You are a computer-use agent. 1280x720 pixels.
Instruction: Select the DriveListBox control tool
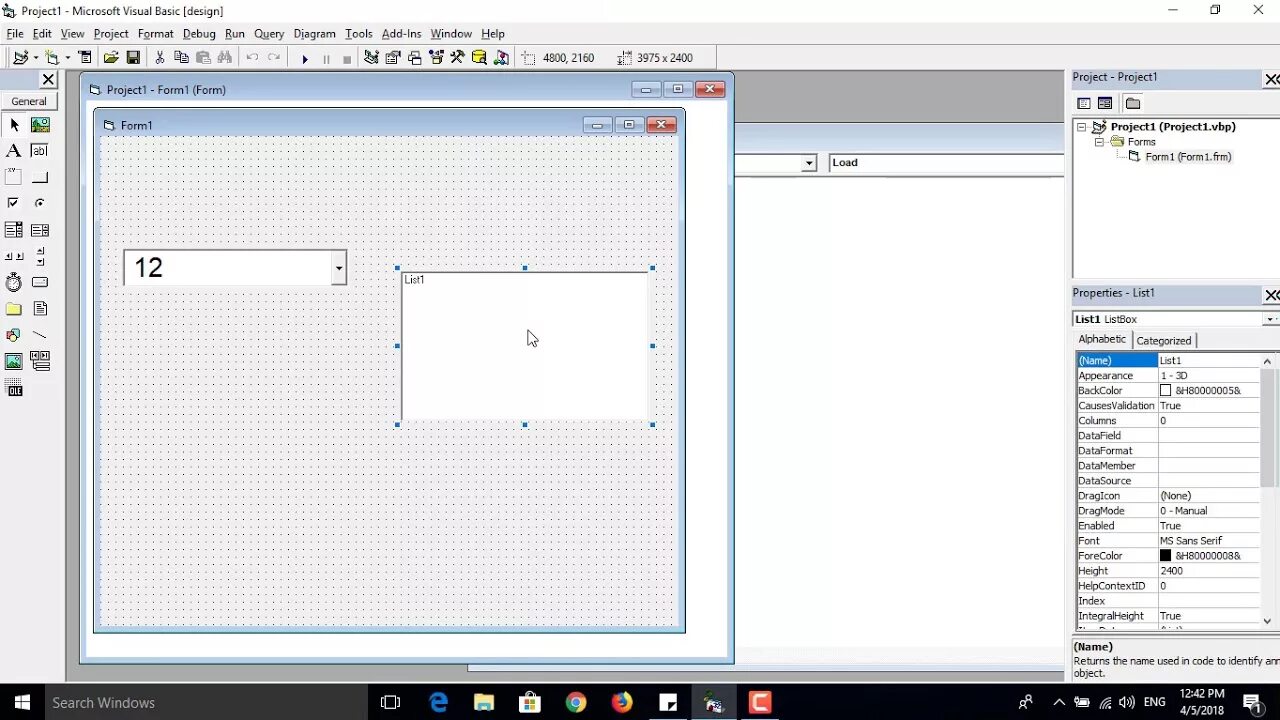(x=40, y=282)
